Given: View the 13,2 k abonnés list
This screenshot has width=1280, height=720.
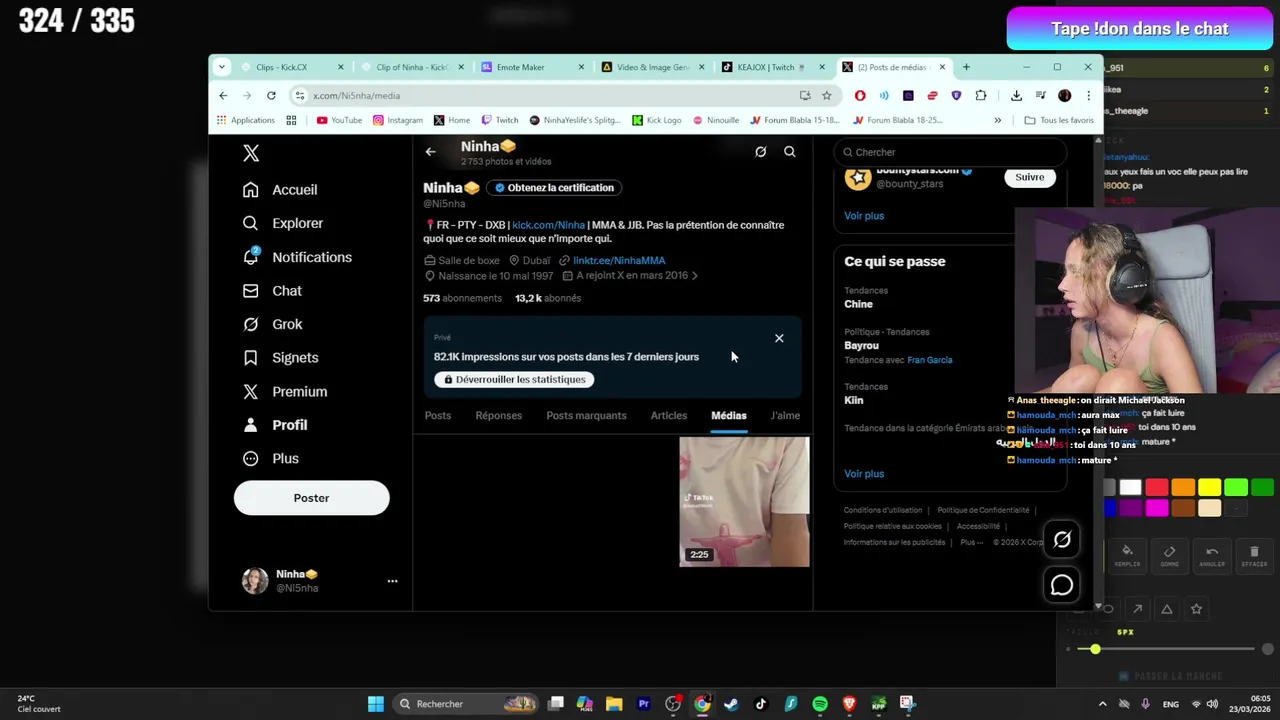Looking at the screenshot, I should coord(548,298).
